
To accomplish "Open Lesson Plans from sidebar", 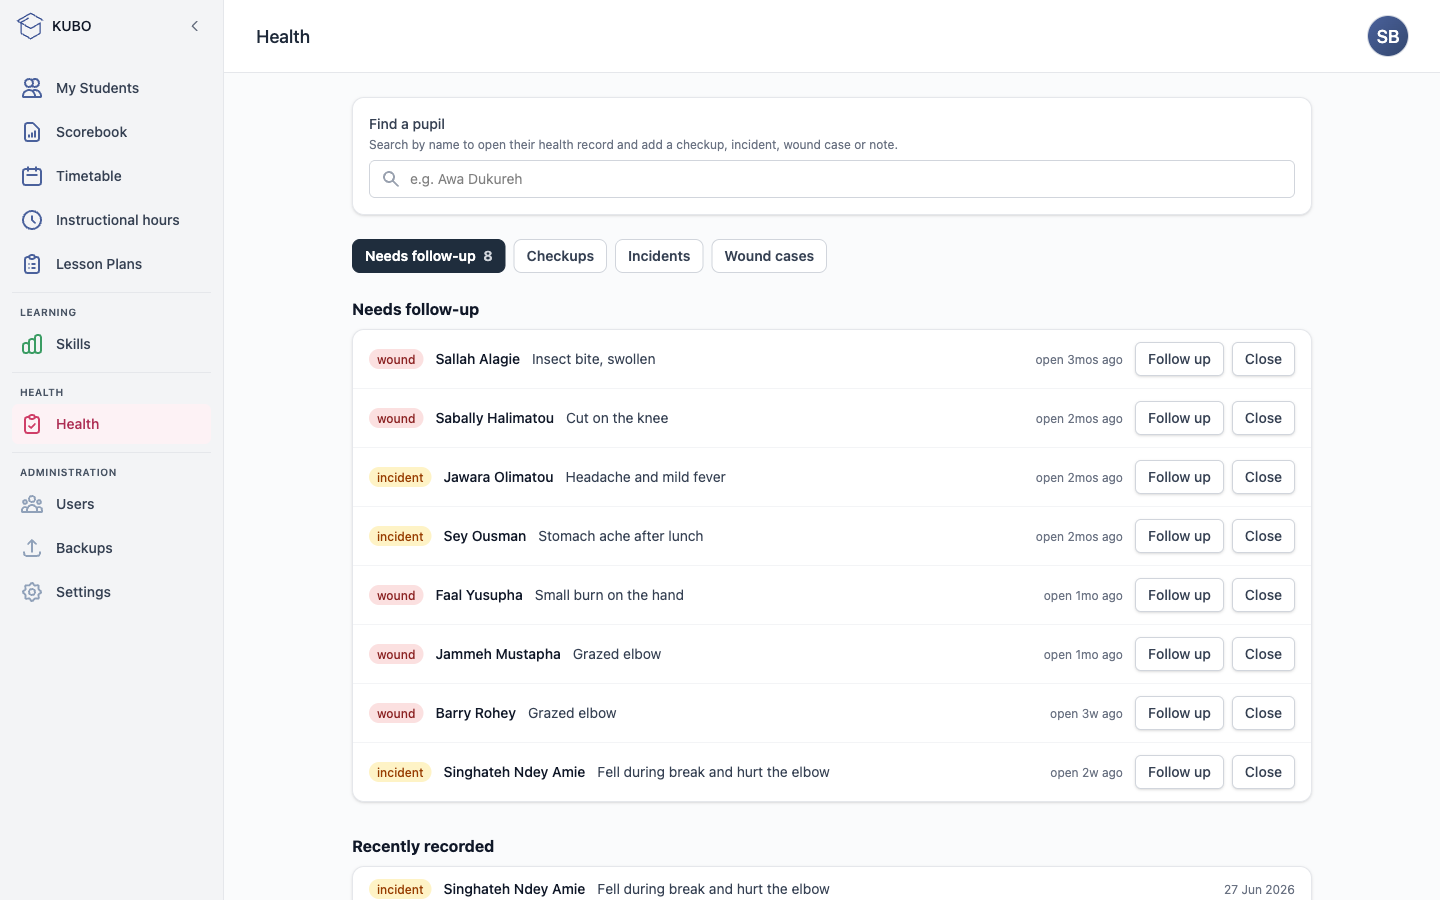I will [112, 264].
